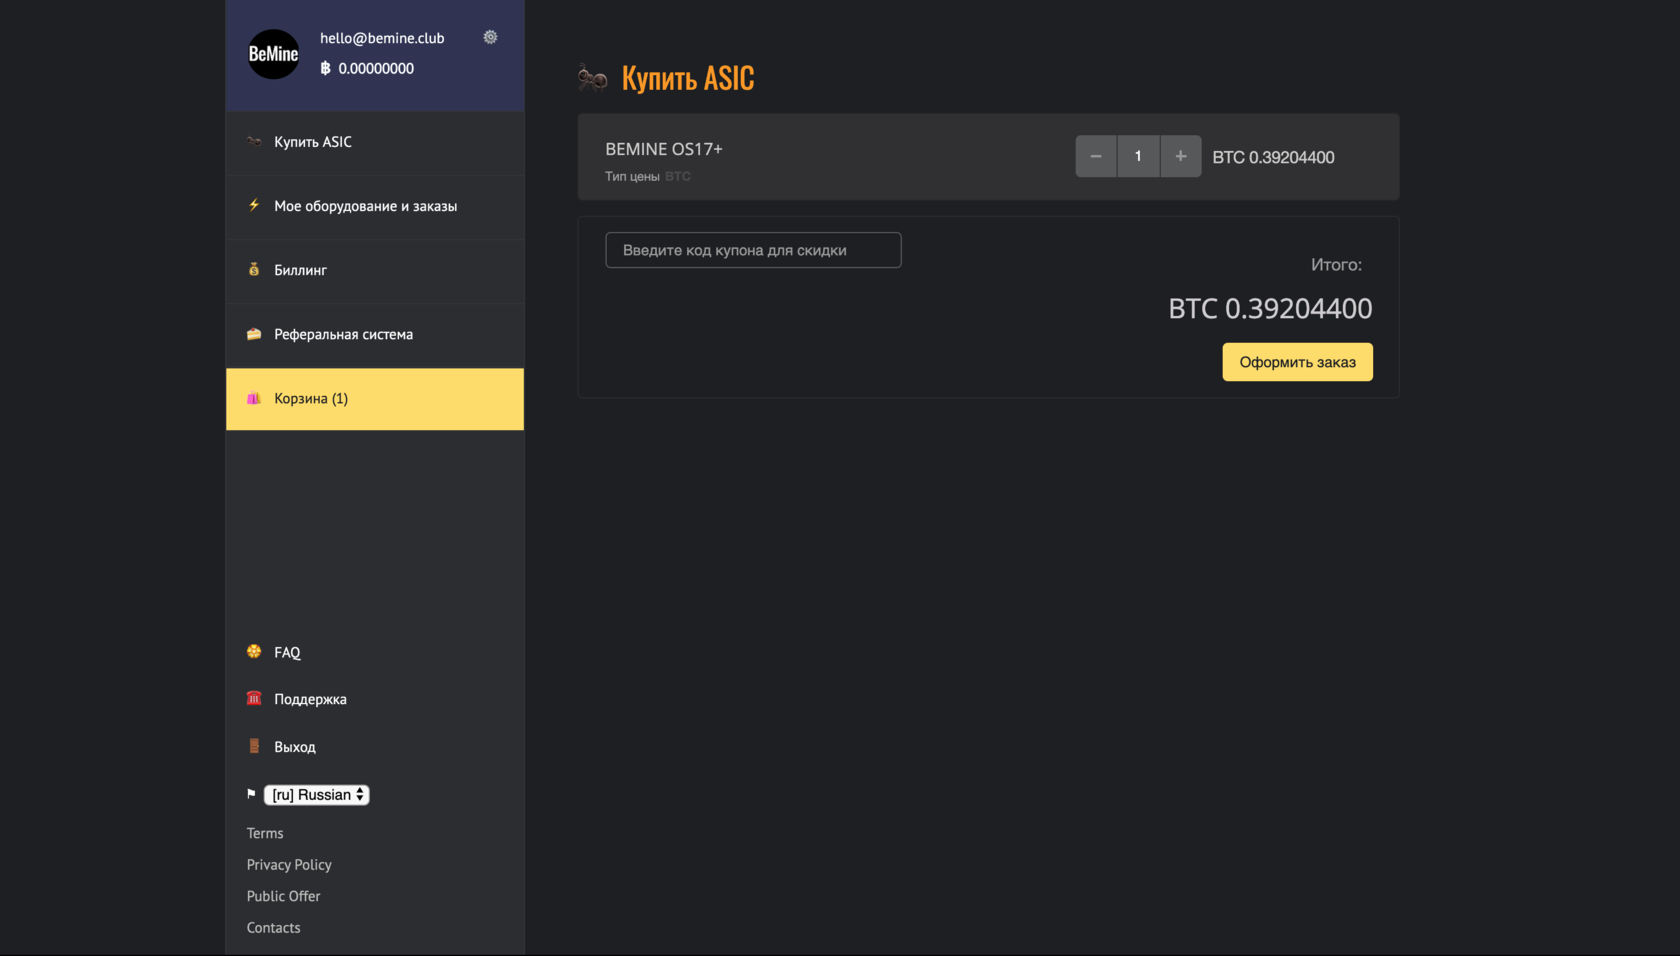Open account settings with the gear icon
1680x956 pixels.
click(489, 36)
